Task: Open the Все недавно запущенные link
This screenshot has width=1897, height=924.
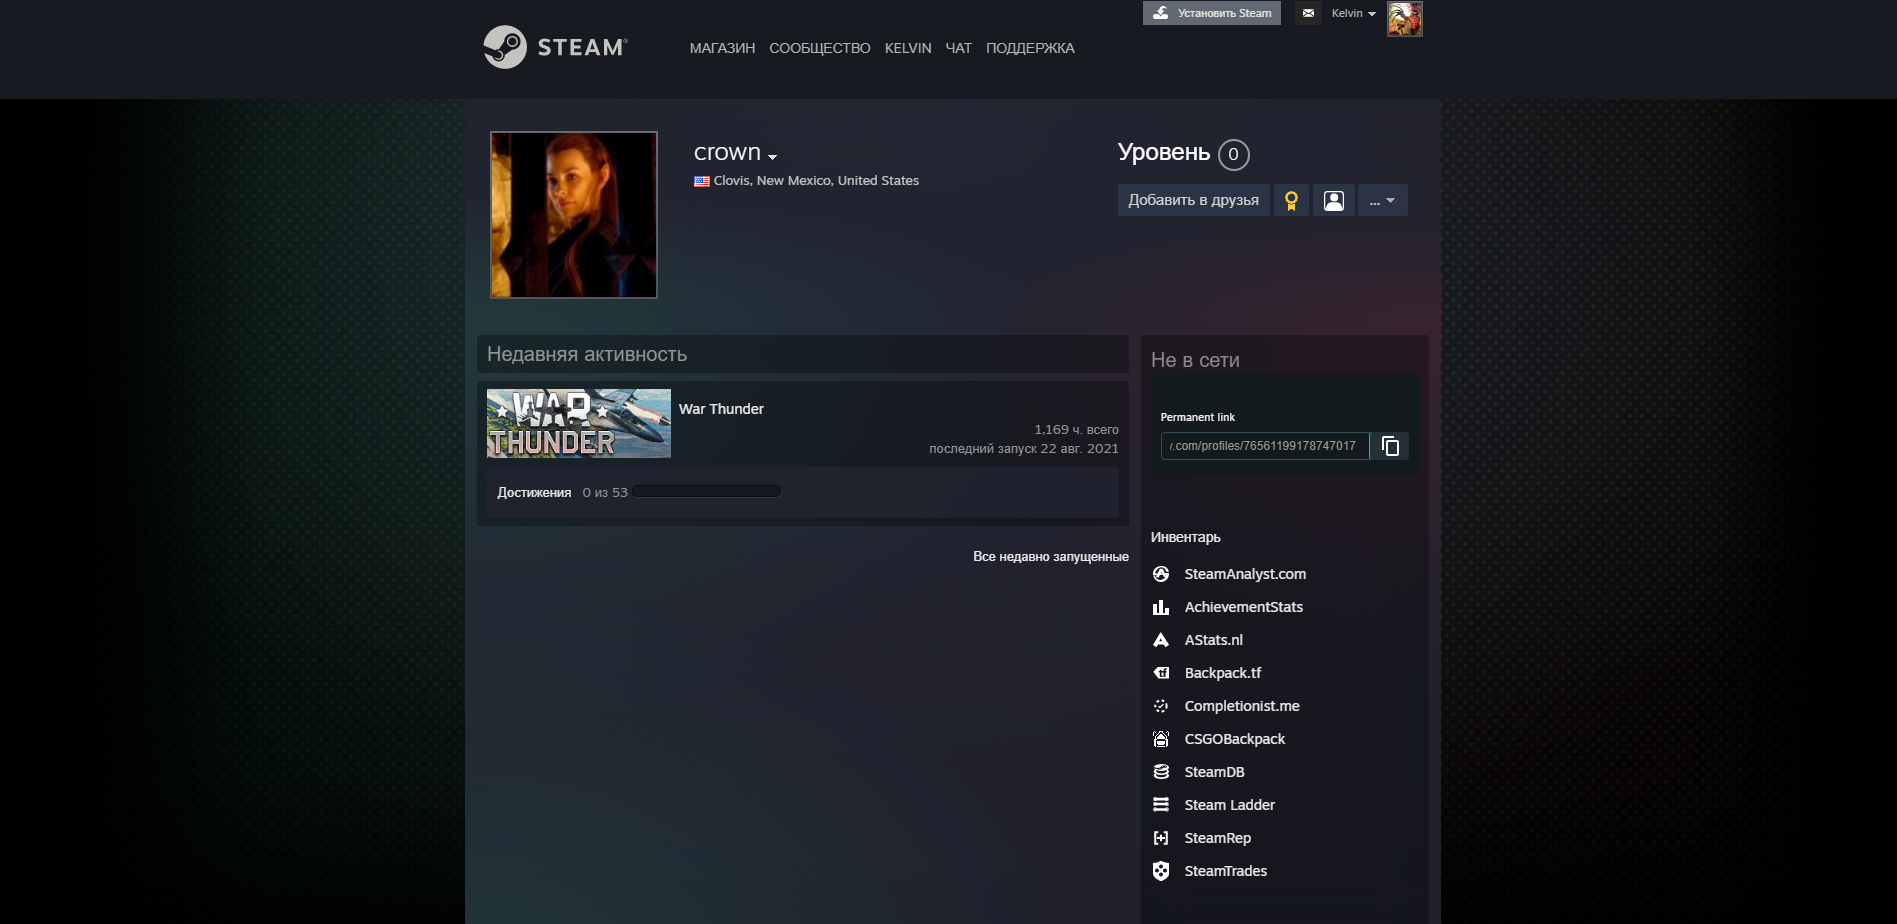Action: coord(1050,557)
